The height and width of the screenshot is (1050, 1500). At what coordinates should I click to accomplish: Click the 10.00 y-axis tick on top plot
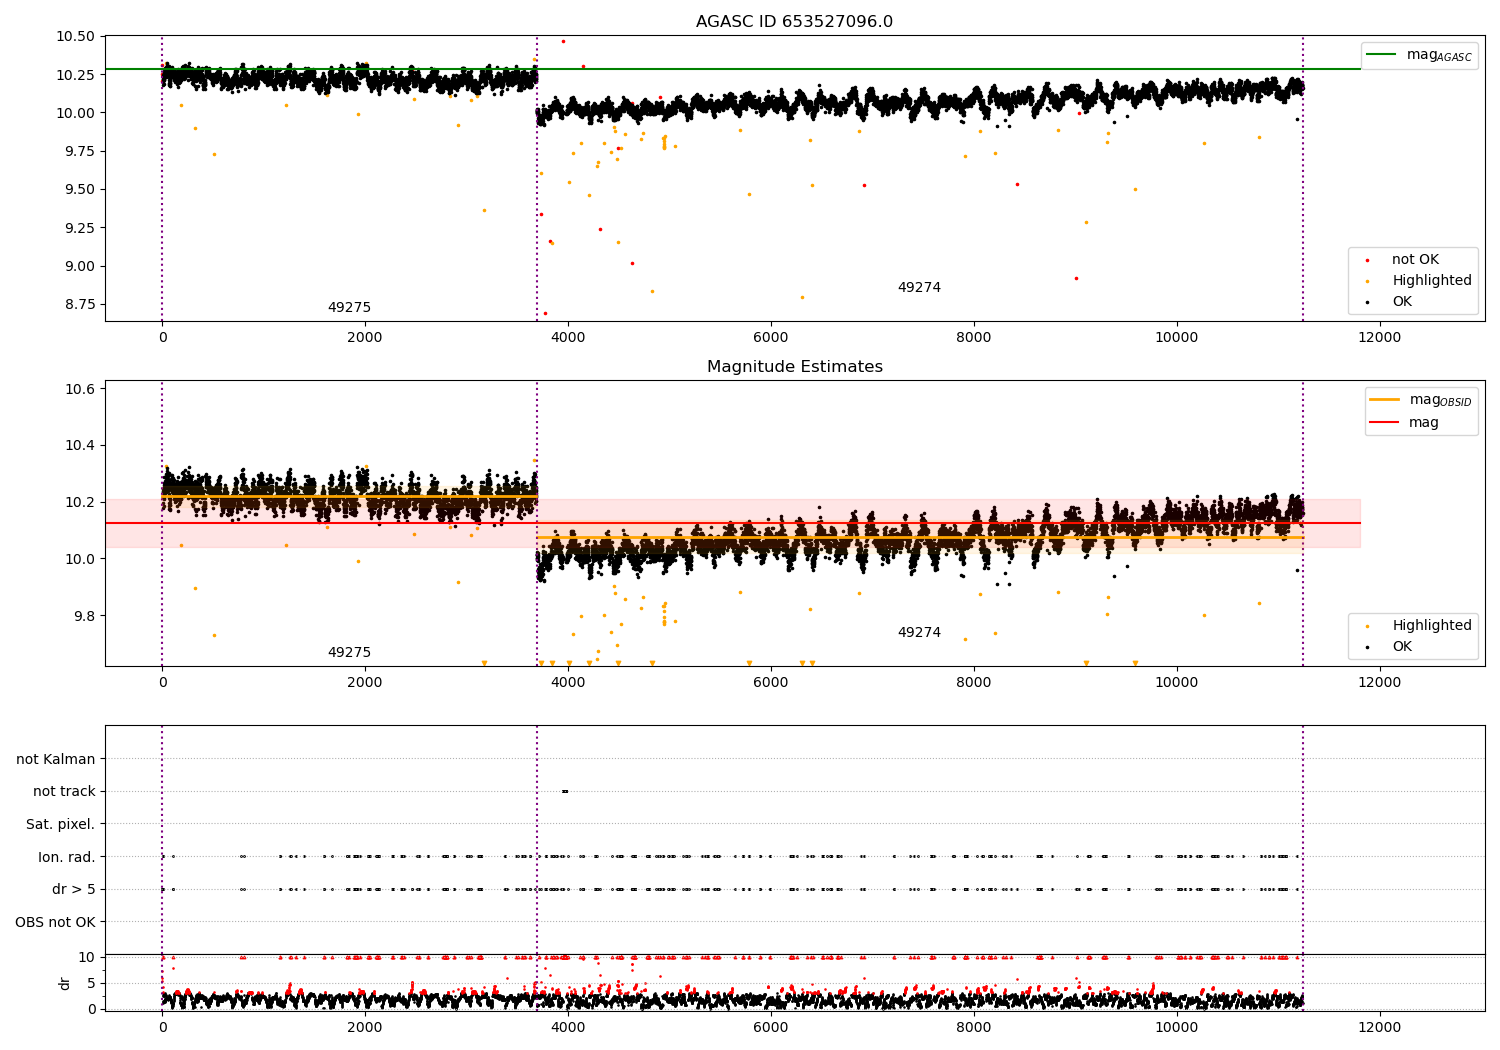77,112
